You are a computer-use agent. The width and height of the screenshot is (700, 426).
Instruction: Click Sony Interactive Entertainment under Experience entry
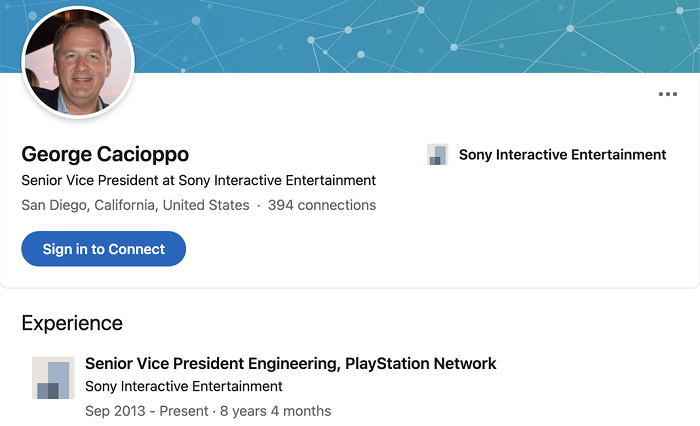tap(184, 386)
